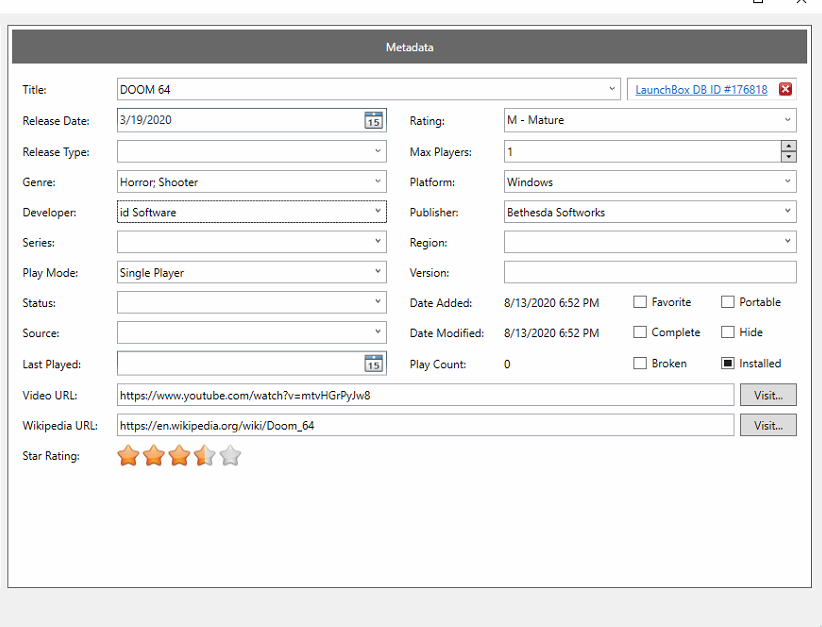Click the Date Modified value 8/13/2020 6:52 PM
The height and width of the screenshot is (627, 822).
click(551, 333)
